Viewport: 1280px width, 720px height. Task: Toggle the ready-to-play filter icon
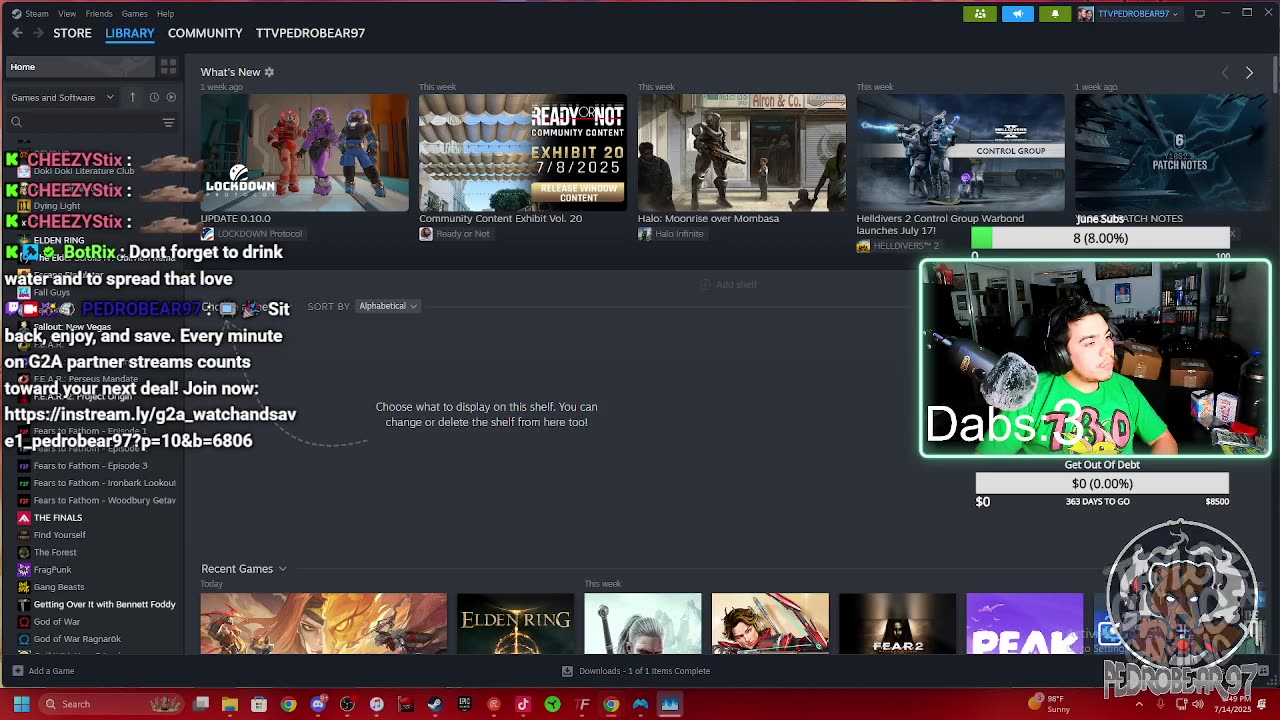[x=171, y=97]
